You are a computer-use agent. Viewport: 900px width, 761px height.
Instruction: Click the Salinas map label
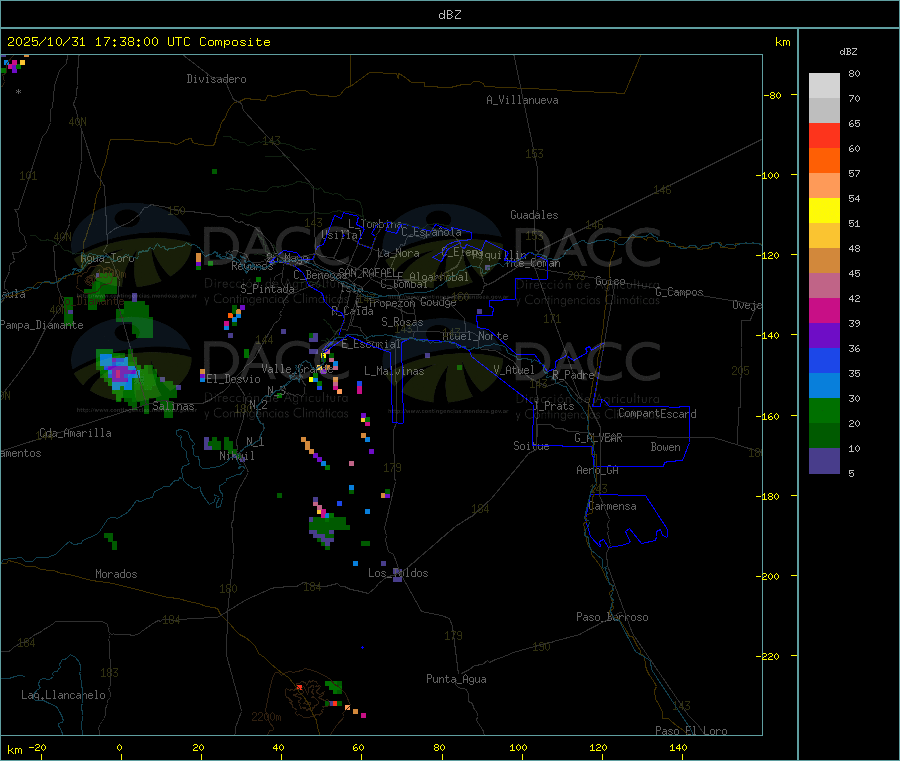tap(173, 406)
